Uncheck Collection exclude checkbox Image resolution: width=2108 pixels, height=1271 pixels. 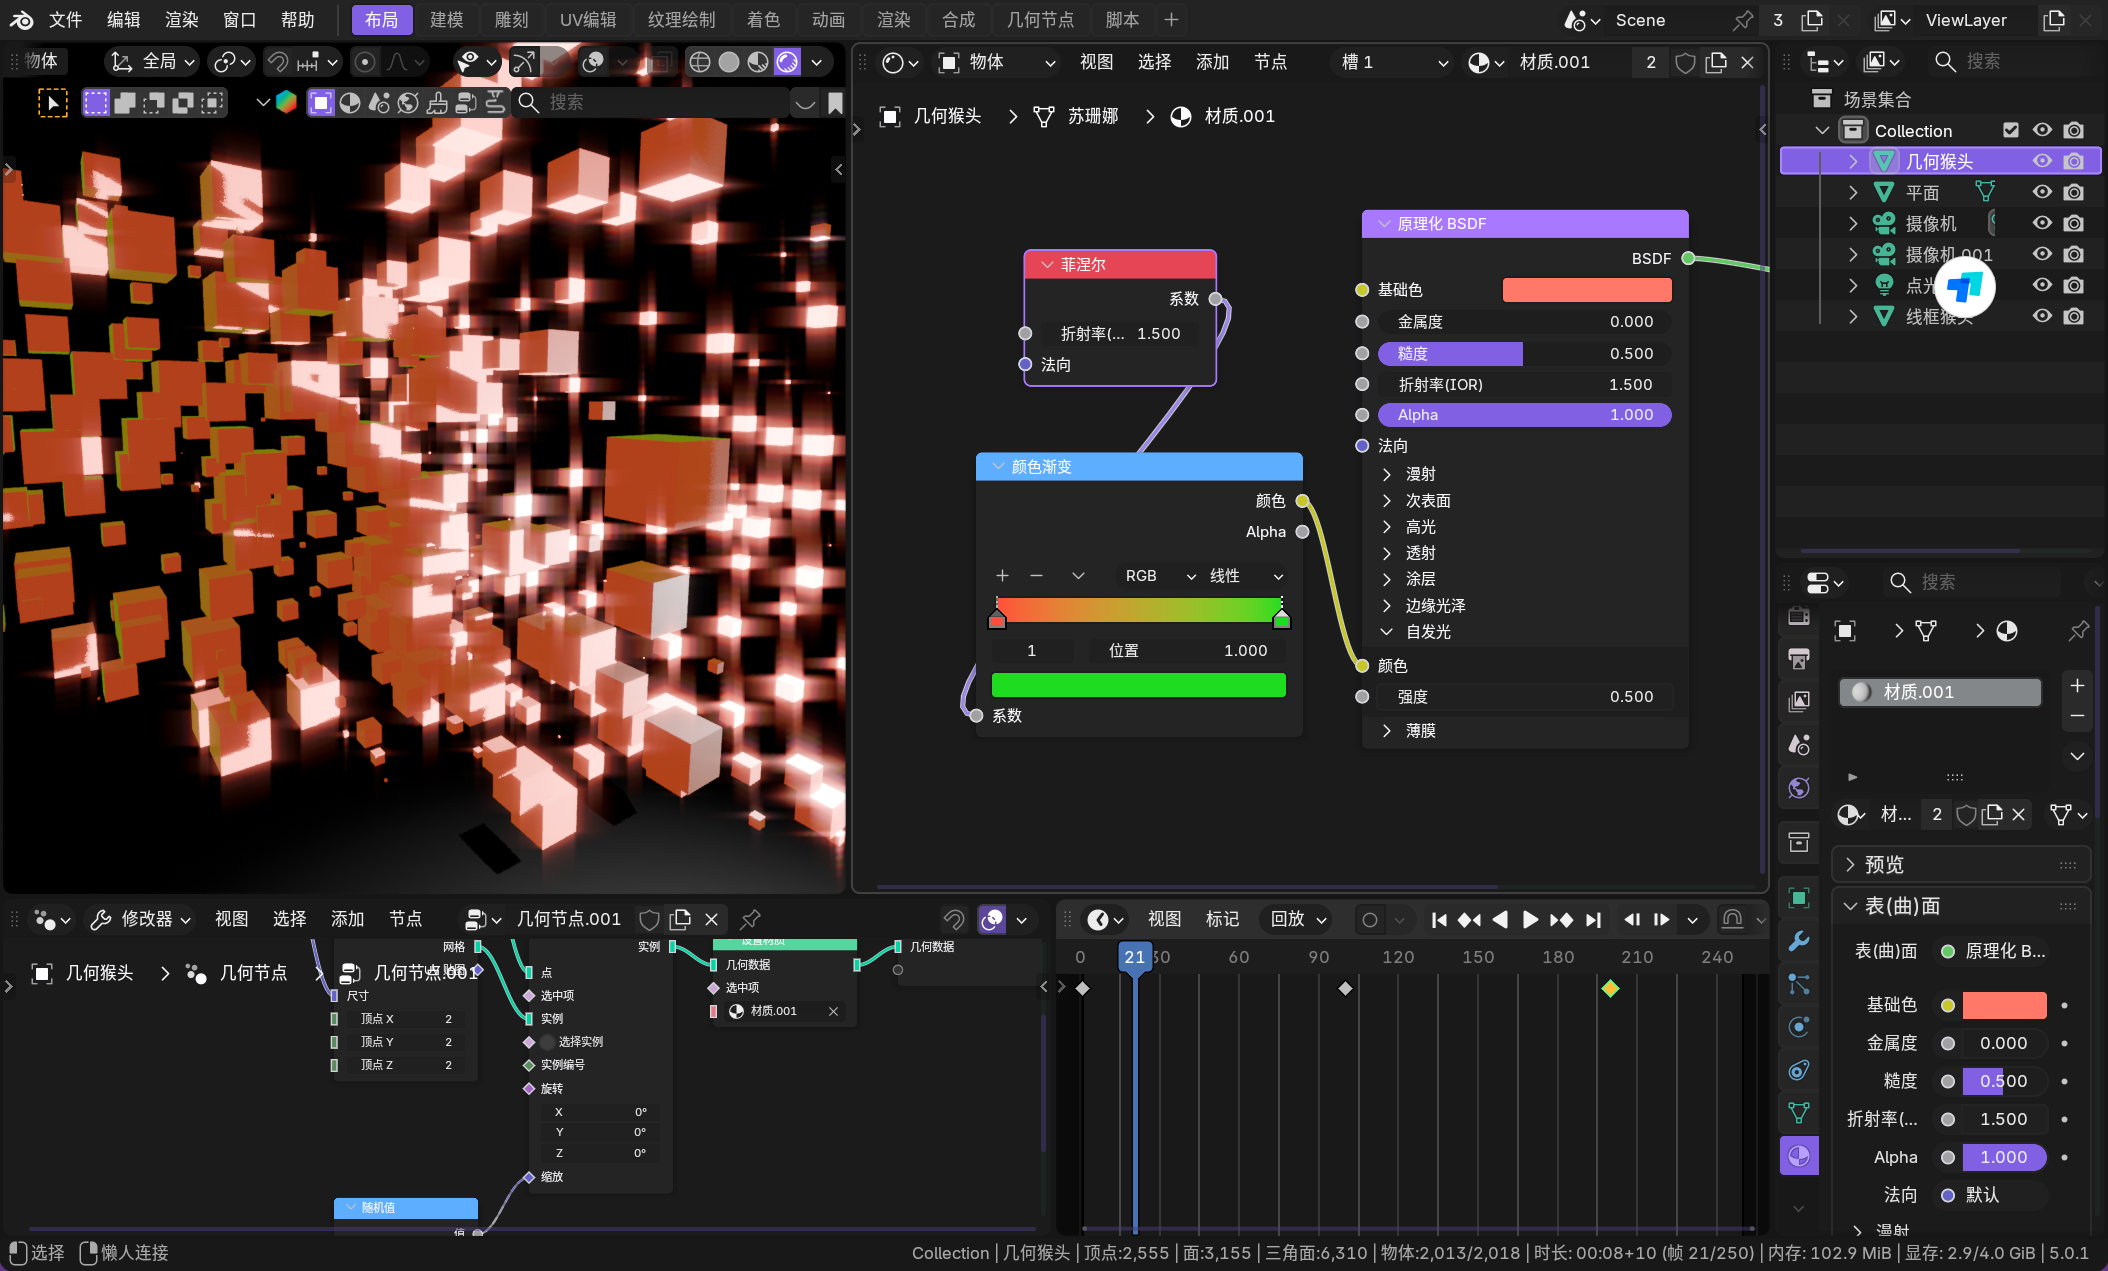[x=2011, y=130]
